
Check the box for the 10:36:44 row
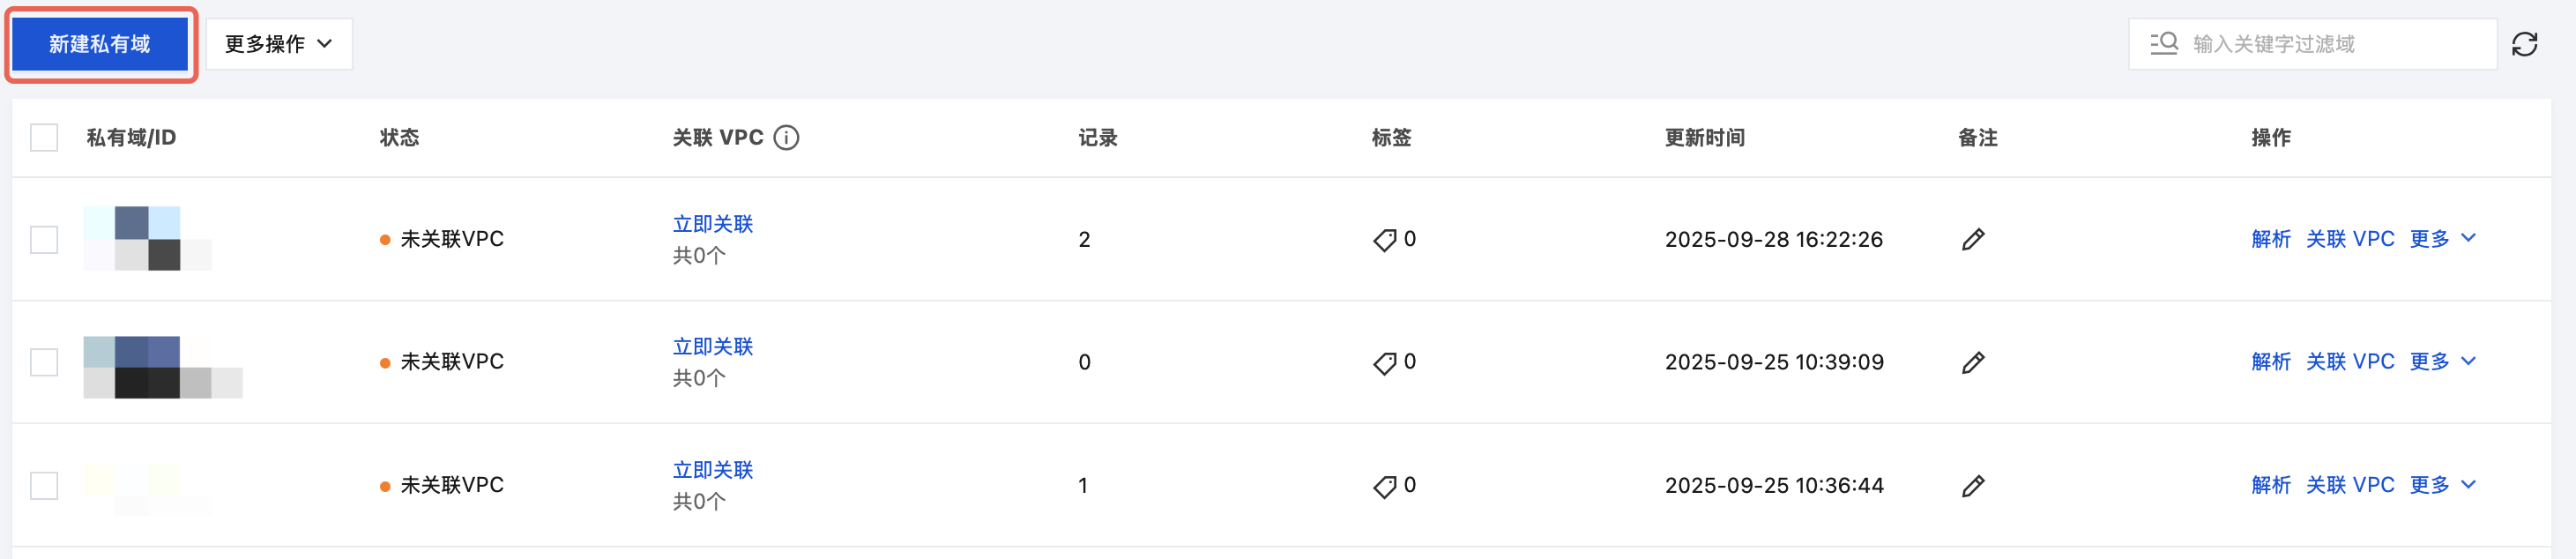pos(44,486)
